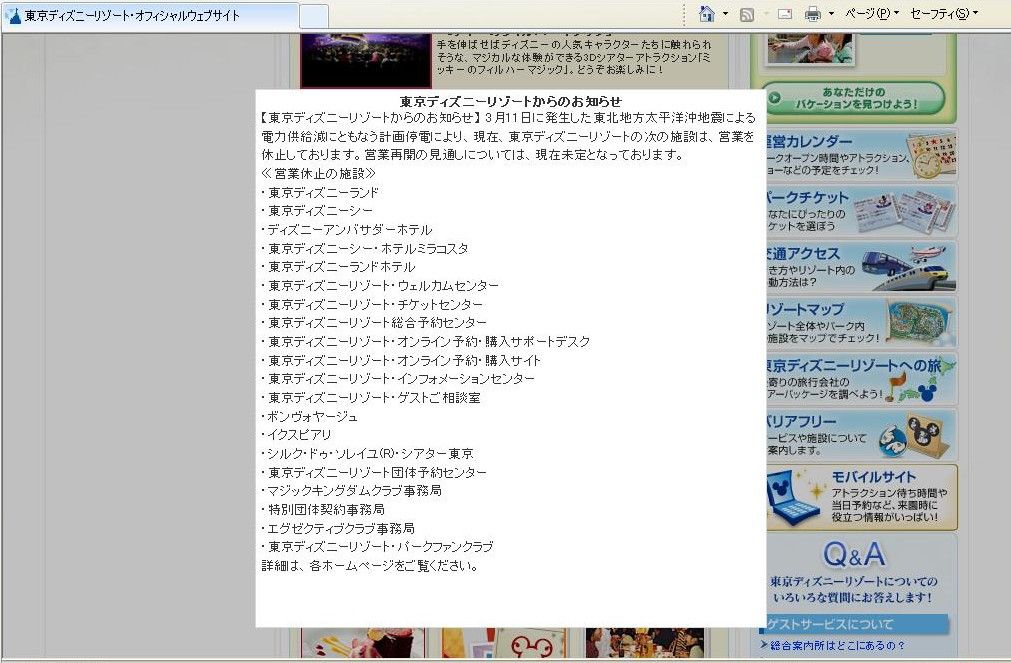
Task: Click シルク・ドゥ・ソレイユ シアター東京 entry
Action: (x=368, y=453)
